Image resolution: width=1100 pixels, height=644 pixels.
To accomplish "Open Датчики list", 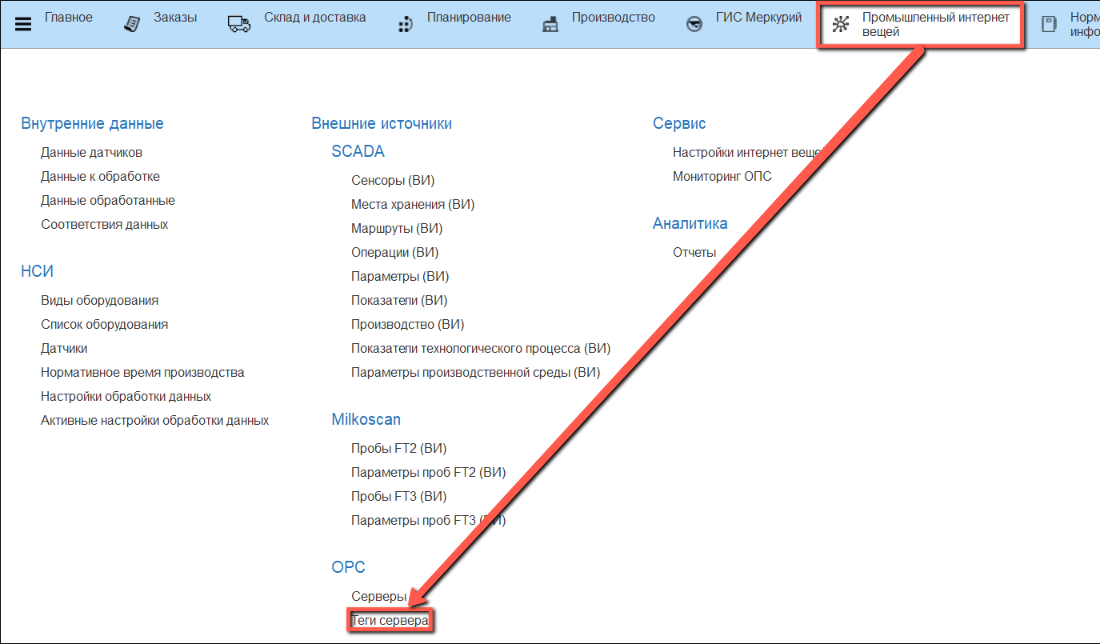I will pyautogui.click(x=64, y=349).
